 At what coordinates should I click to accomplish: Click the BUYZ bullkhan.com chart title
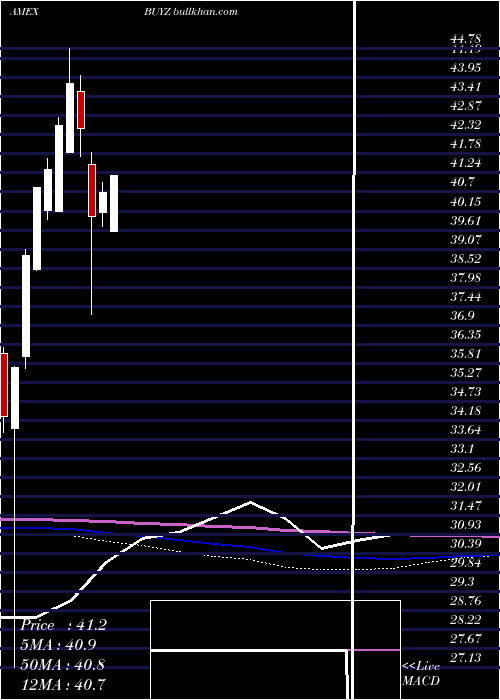[191, 12]
